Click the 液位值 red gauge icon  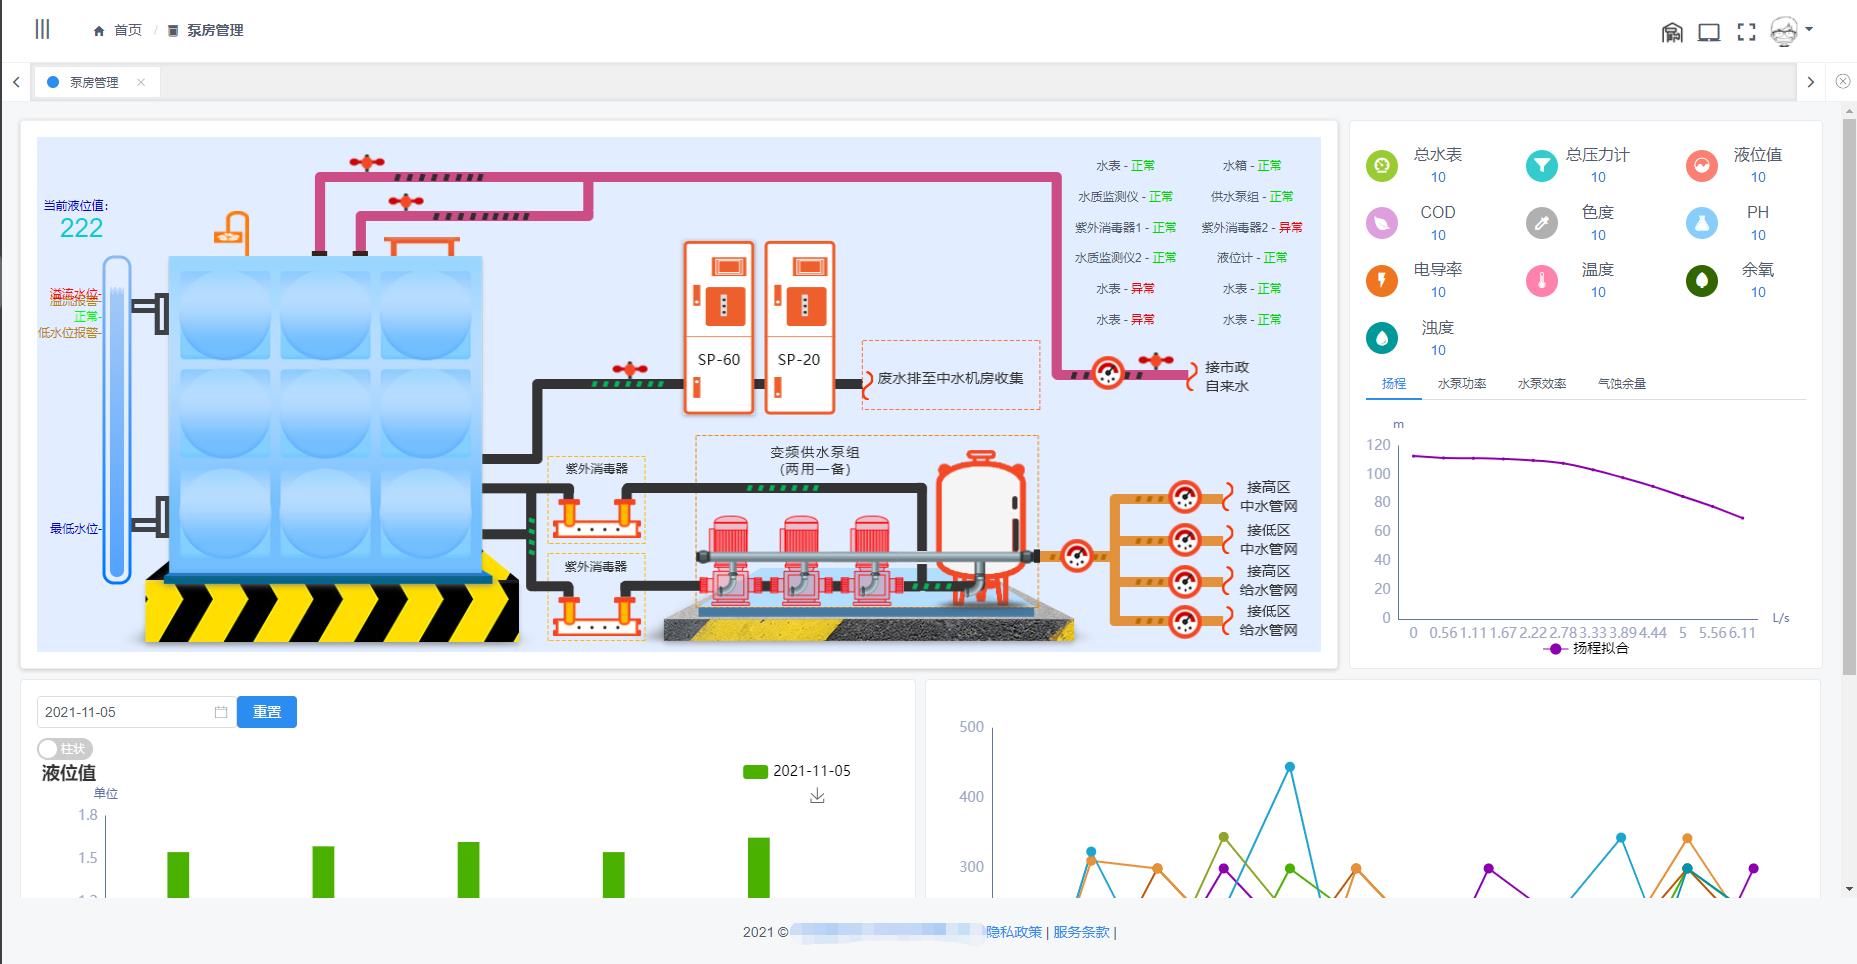pyautogui.click(x=1702, y=165)
